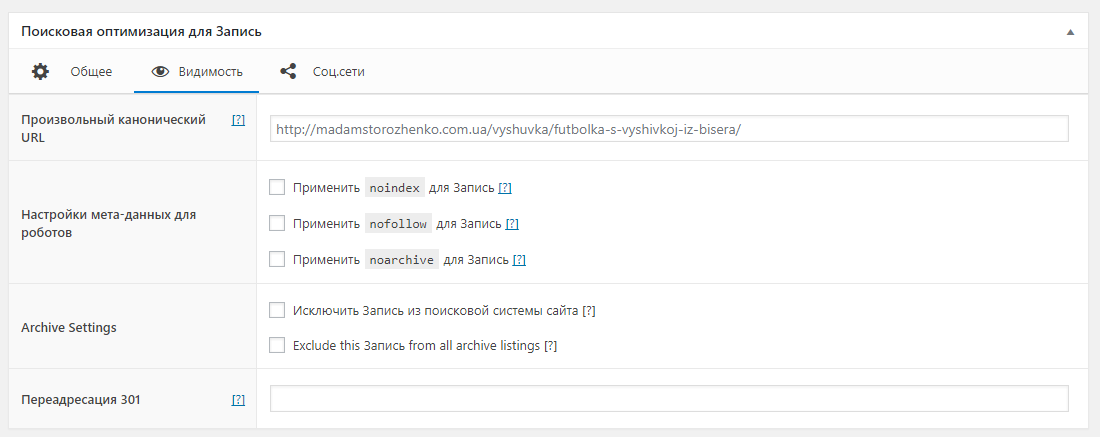Click the Переадресация 301 input field
The width and height of the screenshot is (1100, 437).
(x=669, y=399)
